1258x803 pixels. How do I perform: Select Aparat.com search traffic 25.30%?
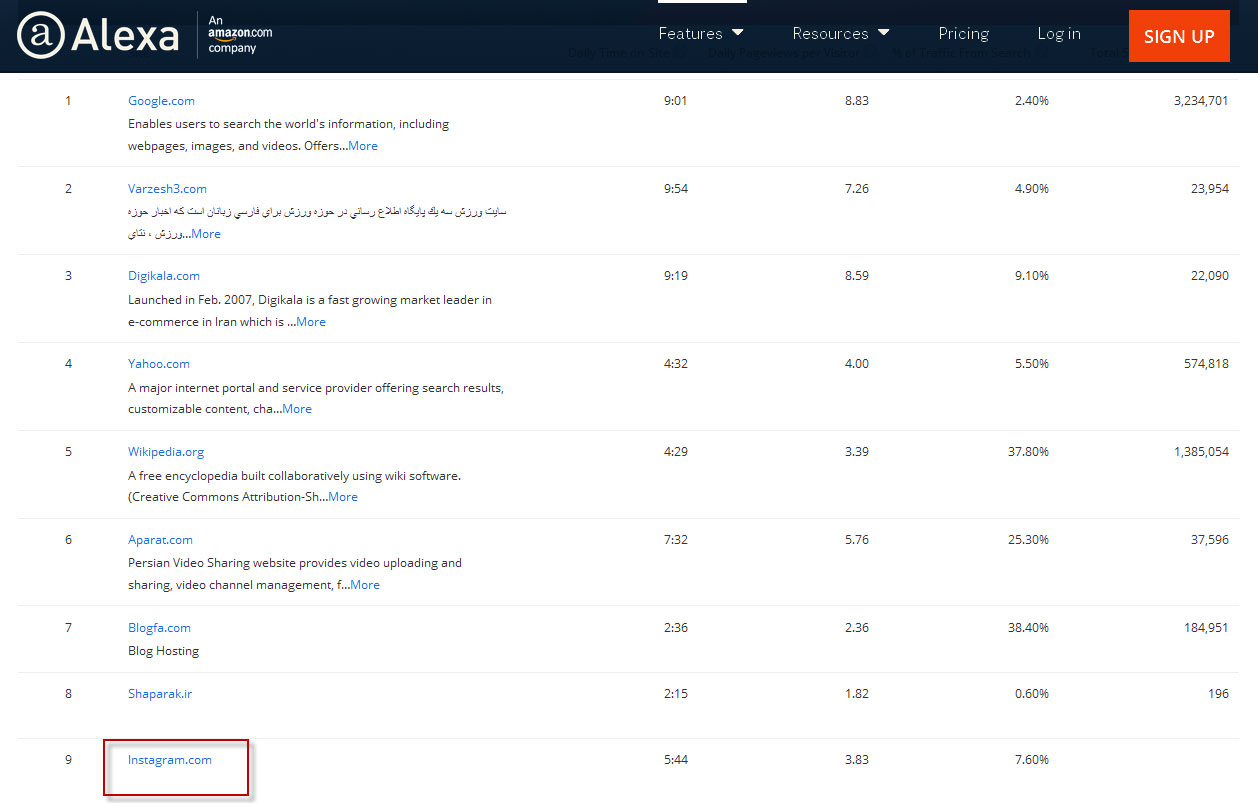click(x=1028, y=540)
